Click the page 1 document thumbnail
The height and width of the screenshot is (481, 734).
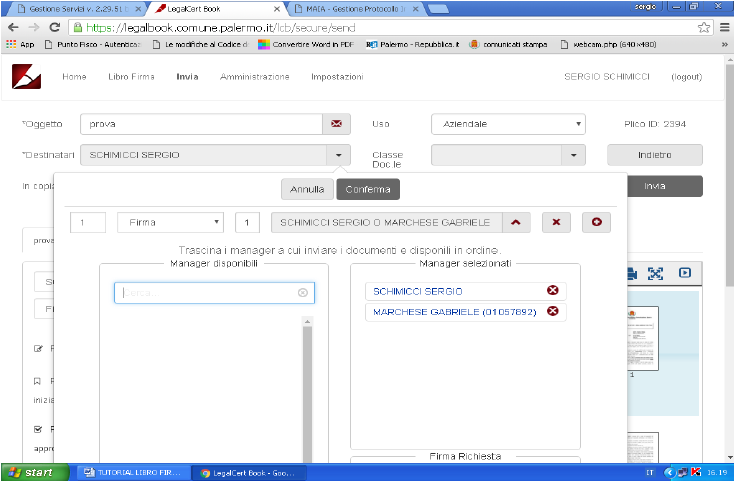pos(643,338)
